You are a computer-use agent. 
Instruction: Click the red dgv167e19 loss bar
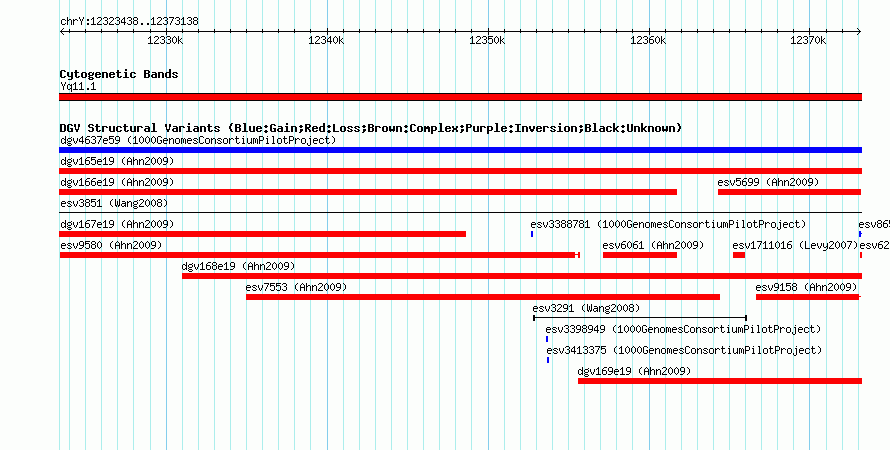click(262, 234)
